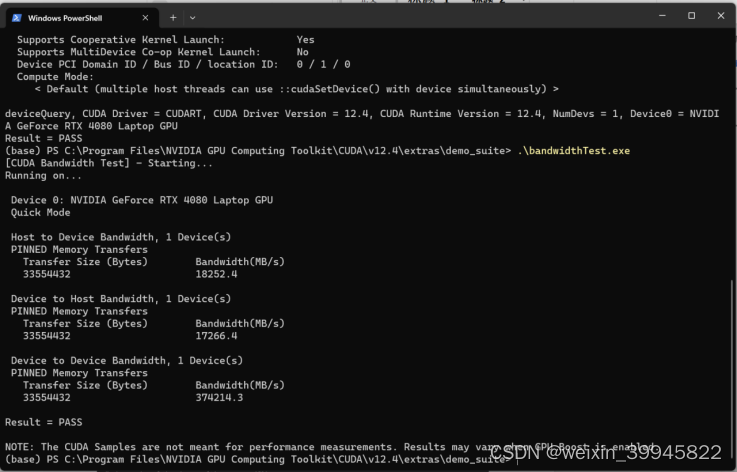737x472 pixels.
Task: Click the "Quick Mode" text
Action: [x=41, y=212]
